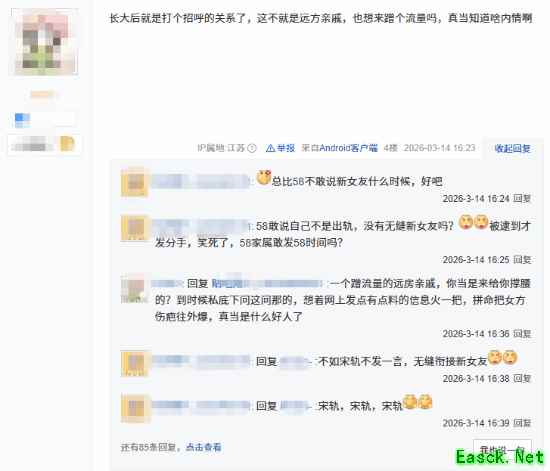
Task: Reply to the 16:38 comment
Action: [522, 378]
